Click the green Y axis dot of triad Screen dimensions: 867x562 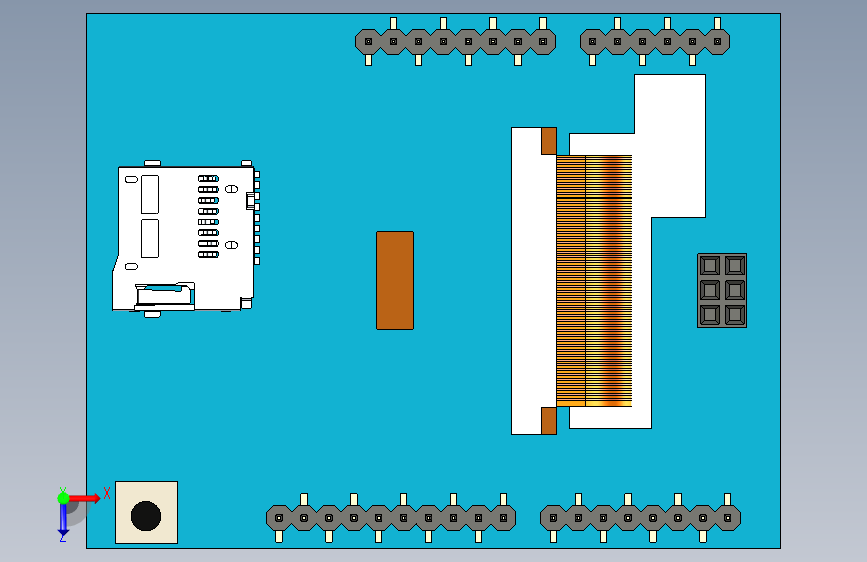[x=63, y=498]
